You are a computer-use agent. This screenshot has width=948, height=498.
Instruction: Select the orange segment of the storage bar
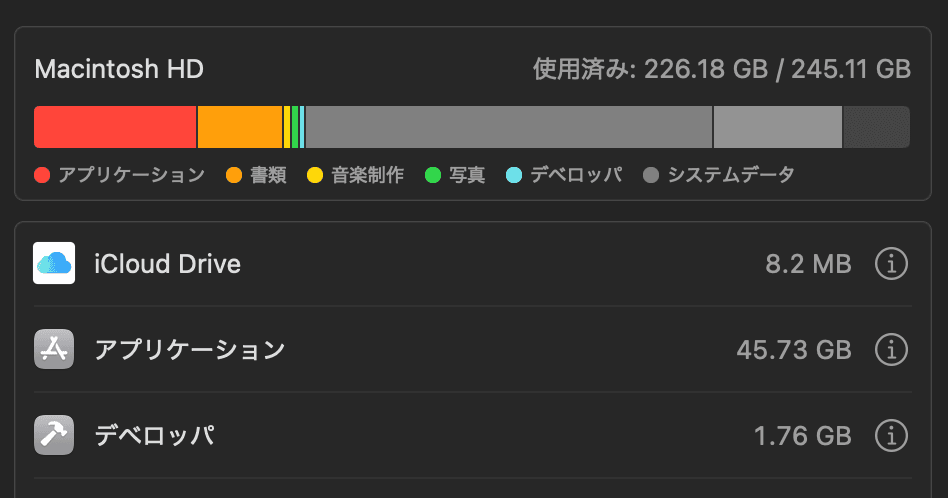tap(240, 127)
